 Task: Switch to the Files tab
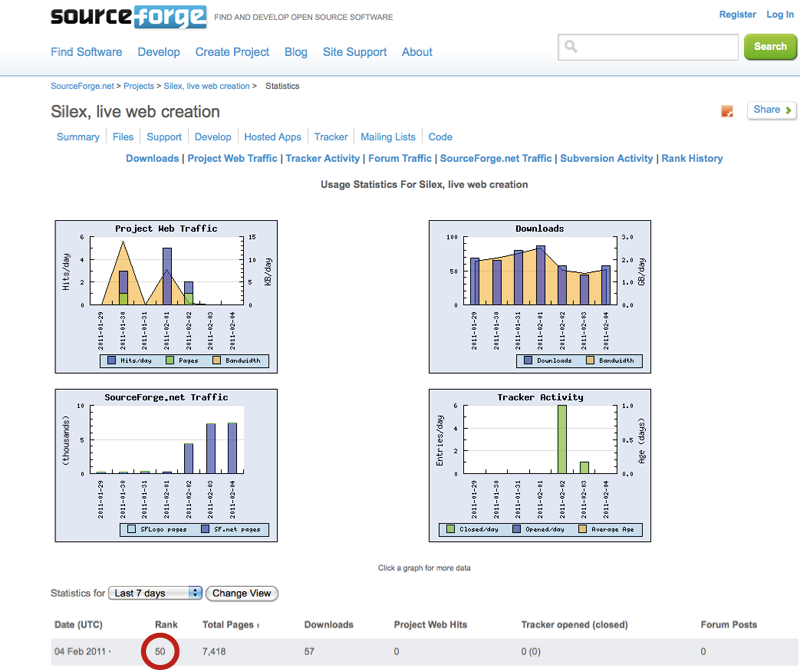pyautogui.click(x=123, y=137)
